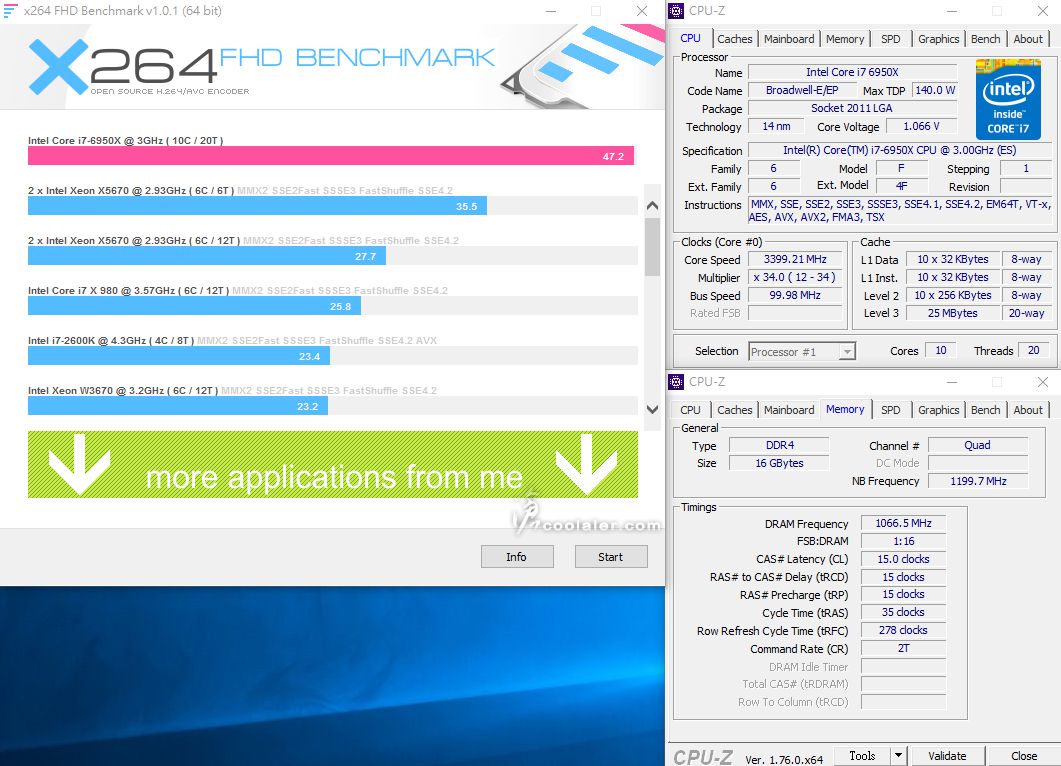This screenshot has width=1061, height=766.
Task: Open the Processor #1 selection dropdown
Action: 846,351
